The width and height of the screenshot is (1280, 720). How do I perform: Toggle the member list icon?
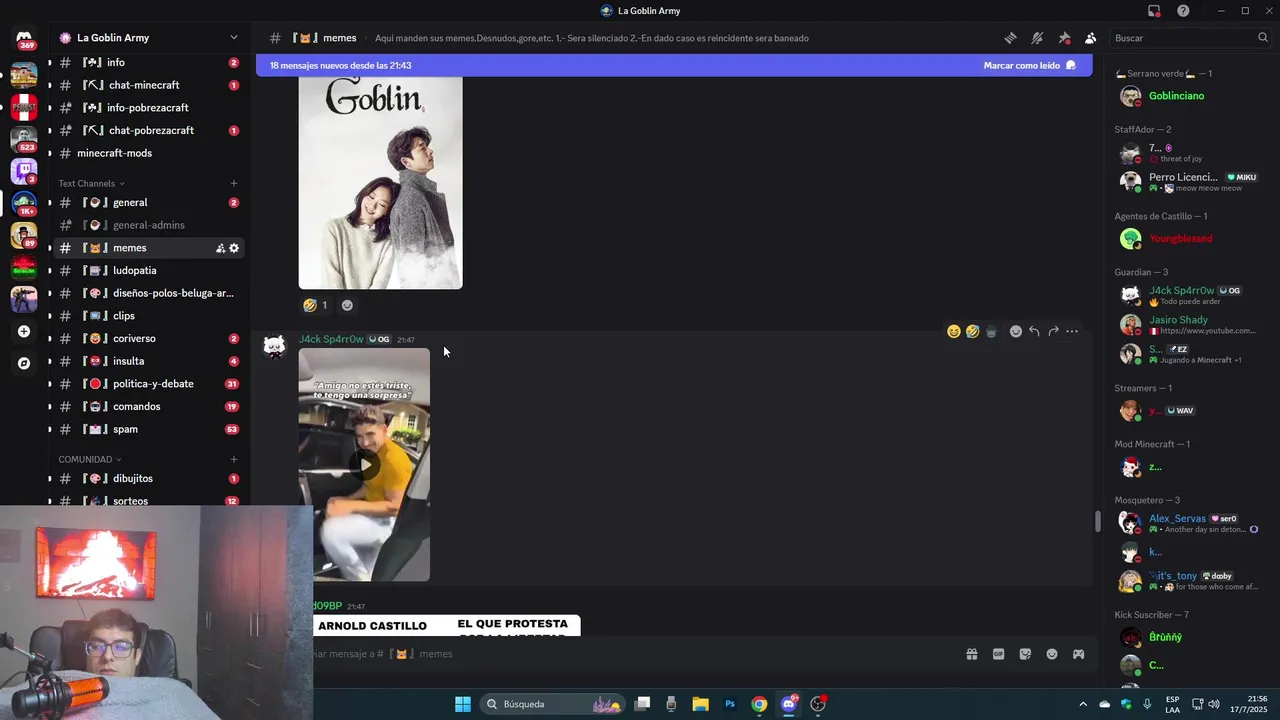[1090, 38]
